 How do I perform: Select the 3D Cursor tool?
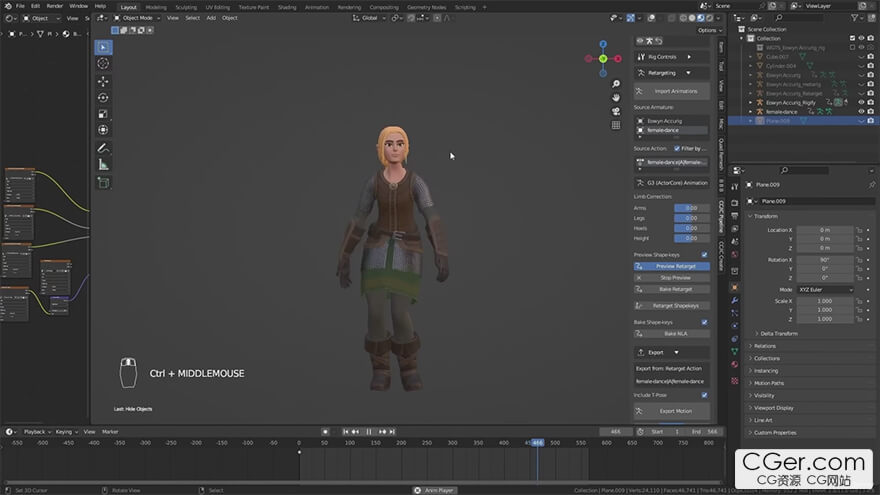(103, 63)
